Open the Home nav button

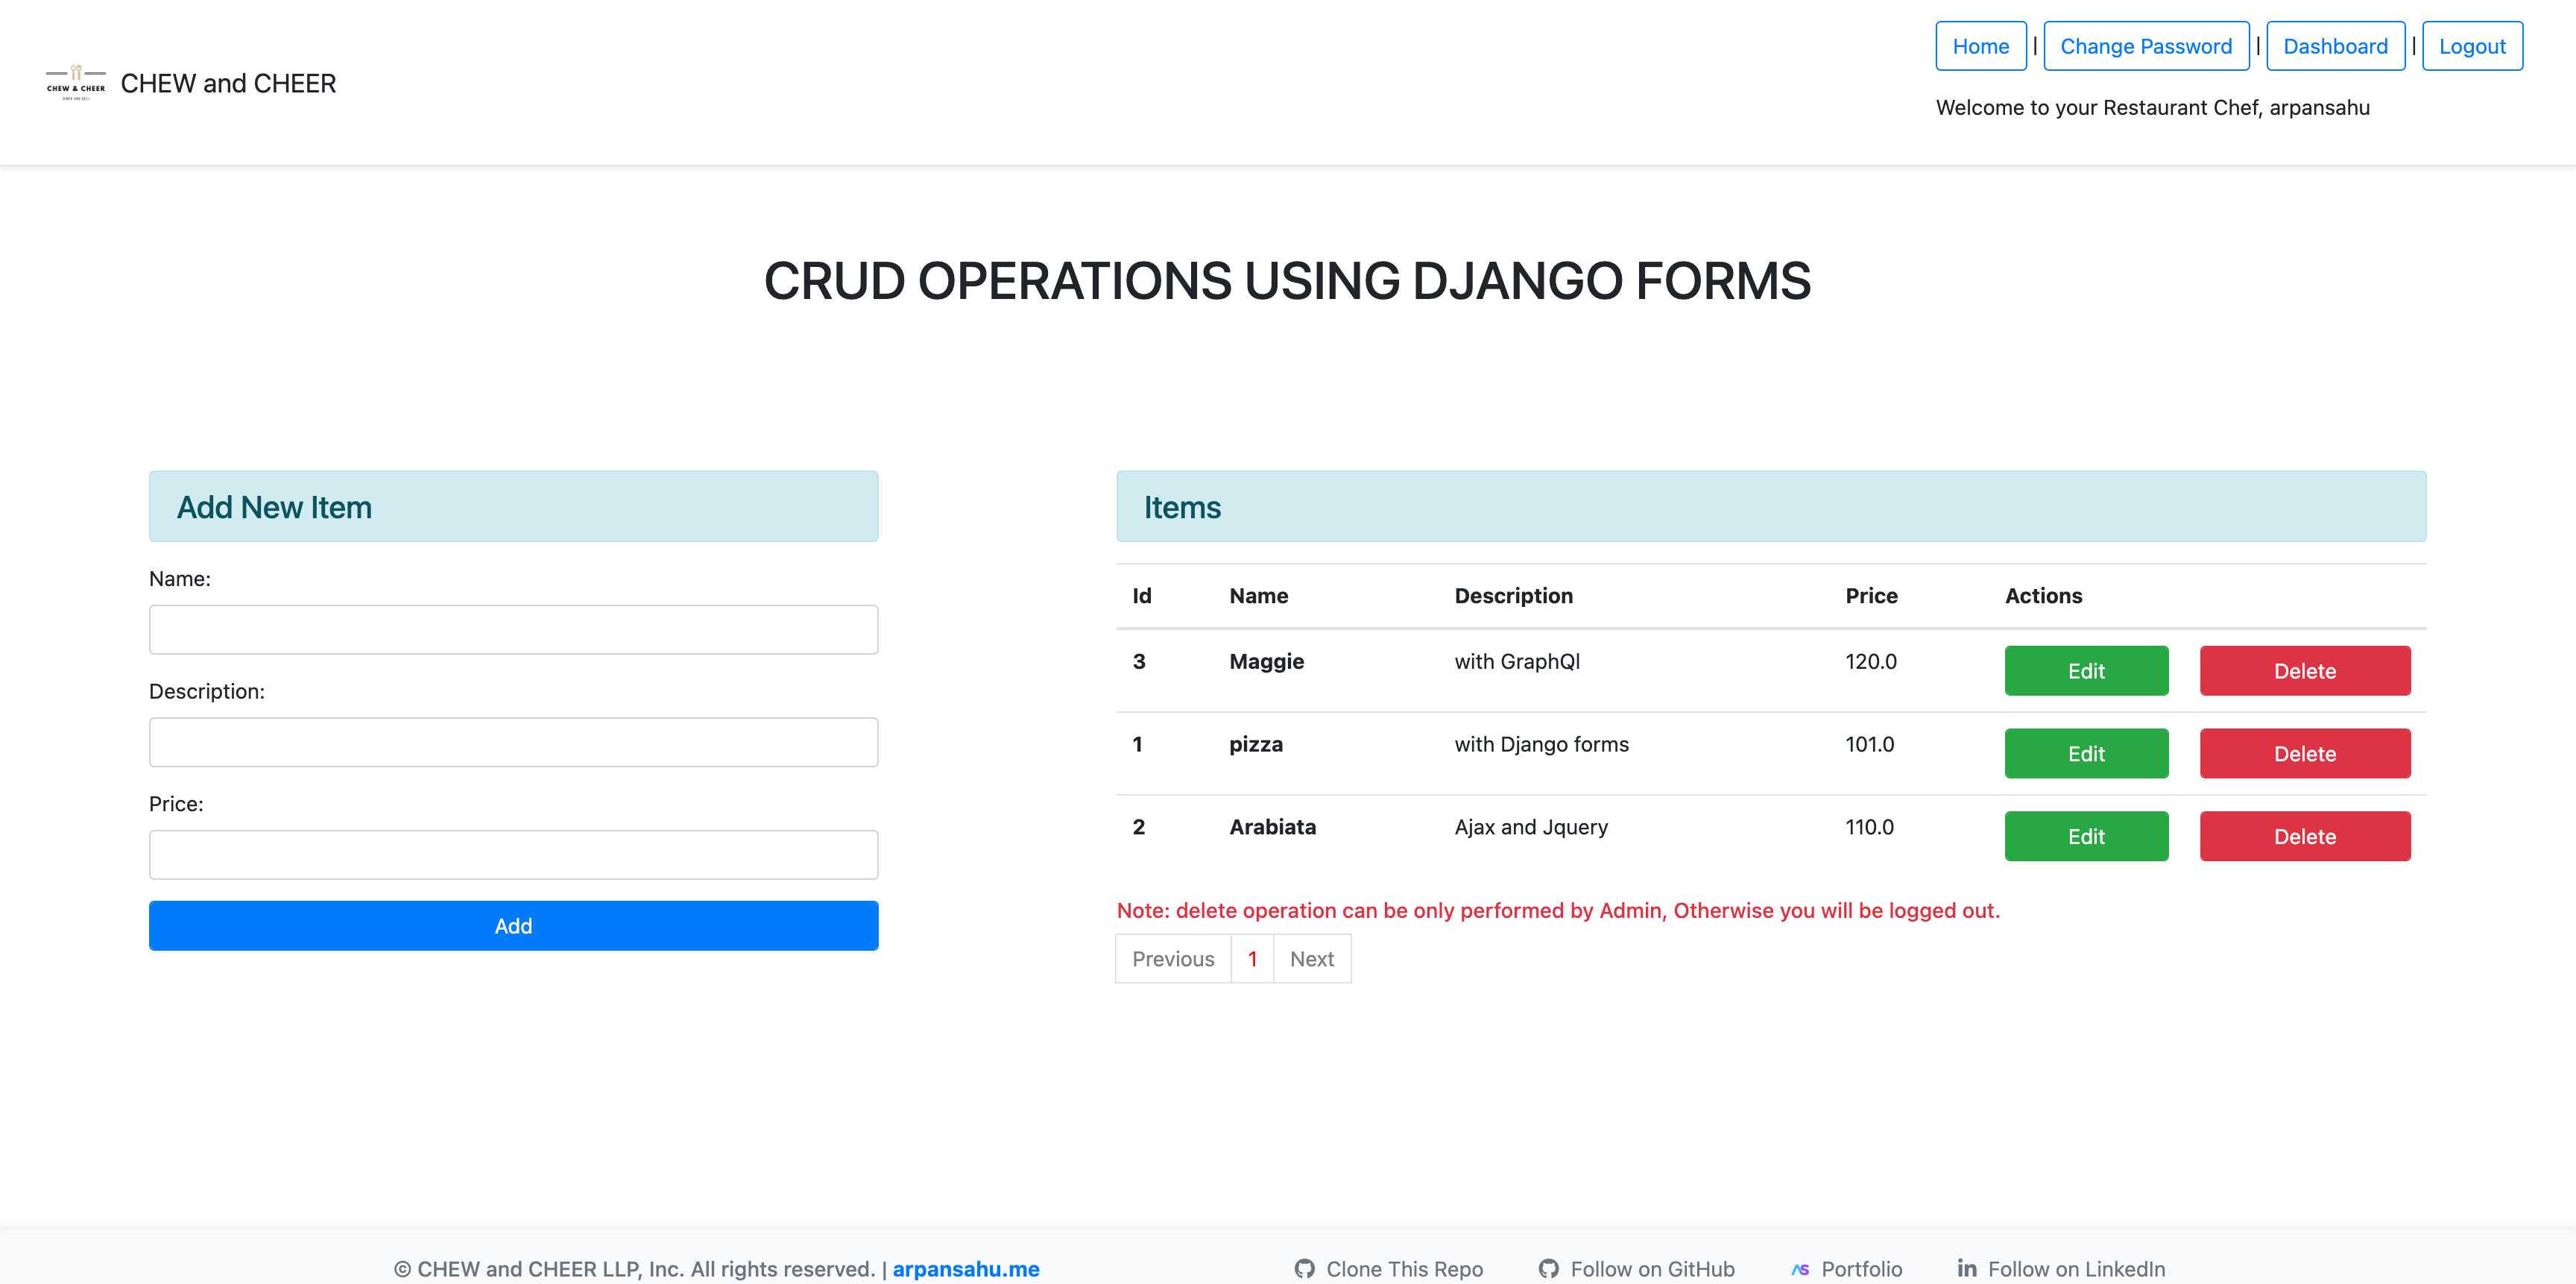coord(1980,46)
